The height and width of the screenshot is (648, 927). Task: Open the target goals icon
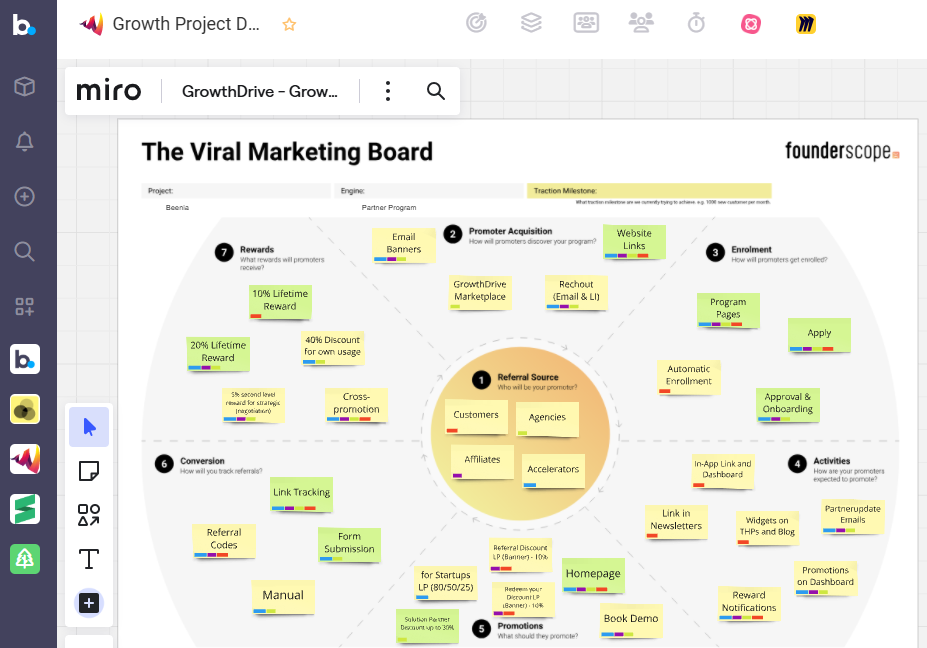[x=477, y=24]
